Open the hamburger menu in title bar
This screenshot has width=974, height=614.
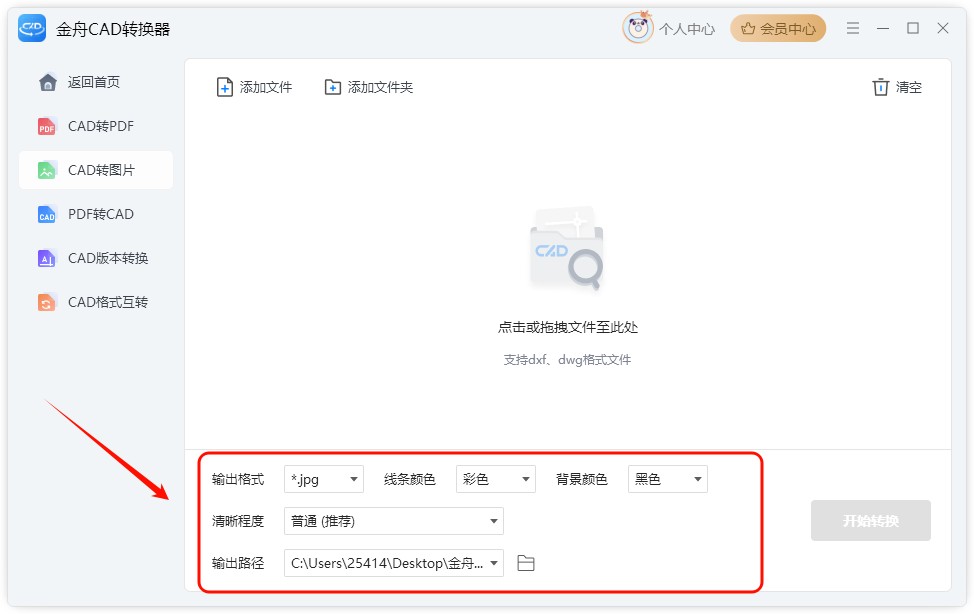pos(853,28)
